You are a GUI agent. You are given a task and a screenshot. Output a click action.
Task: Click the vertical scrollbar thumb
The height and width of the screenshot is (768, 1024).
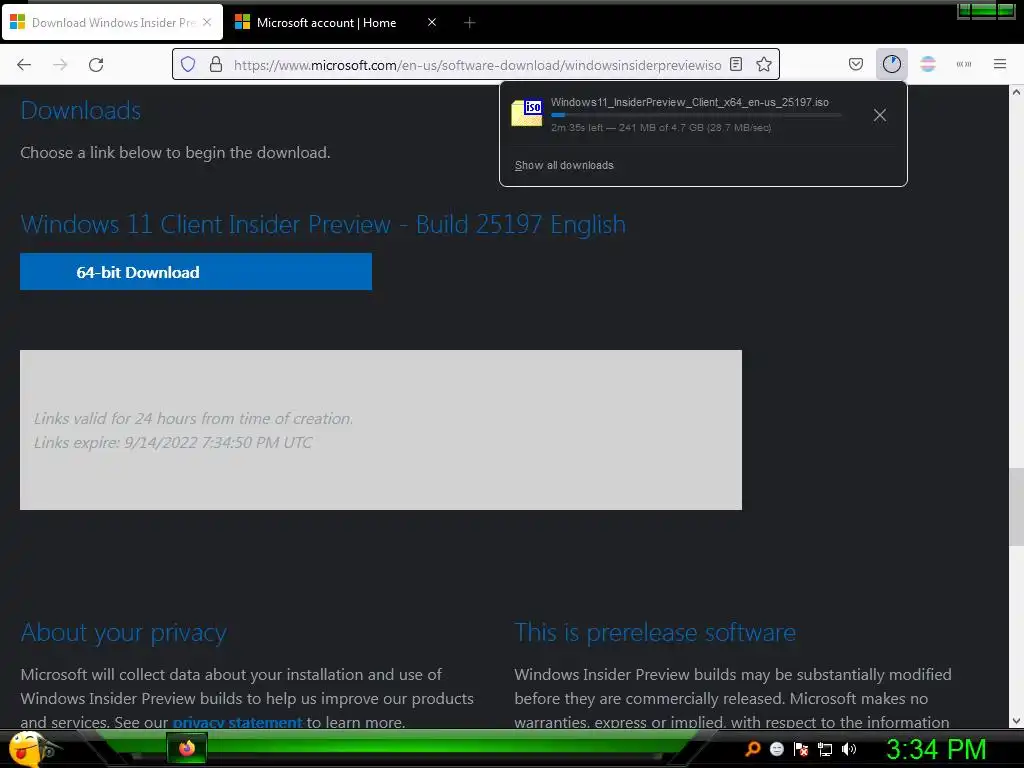point(1016,507)
